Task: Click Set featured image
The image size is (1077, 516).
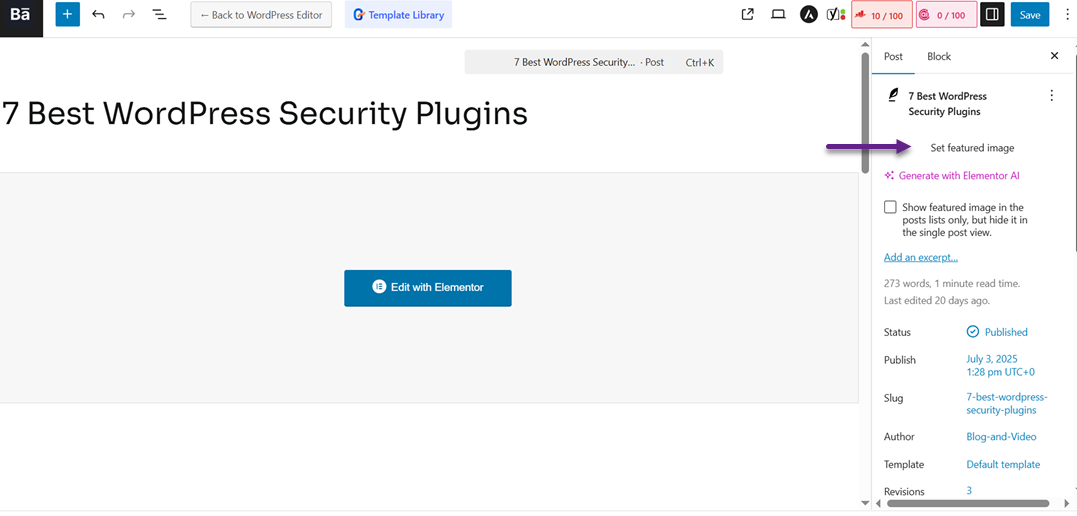Action: [972, 148]
